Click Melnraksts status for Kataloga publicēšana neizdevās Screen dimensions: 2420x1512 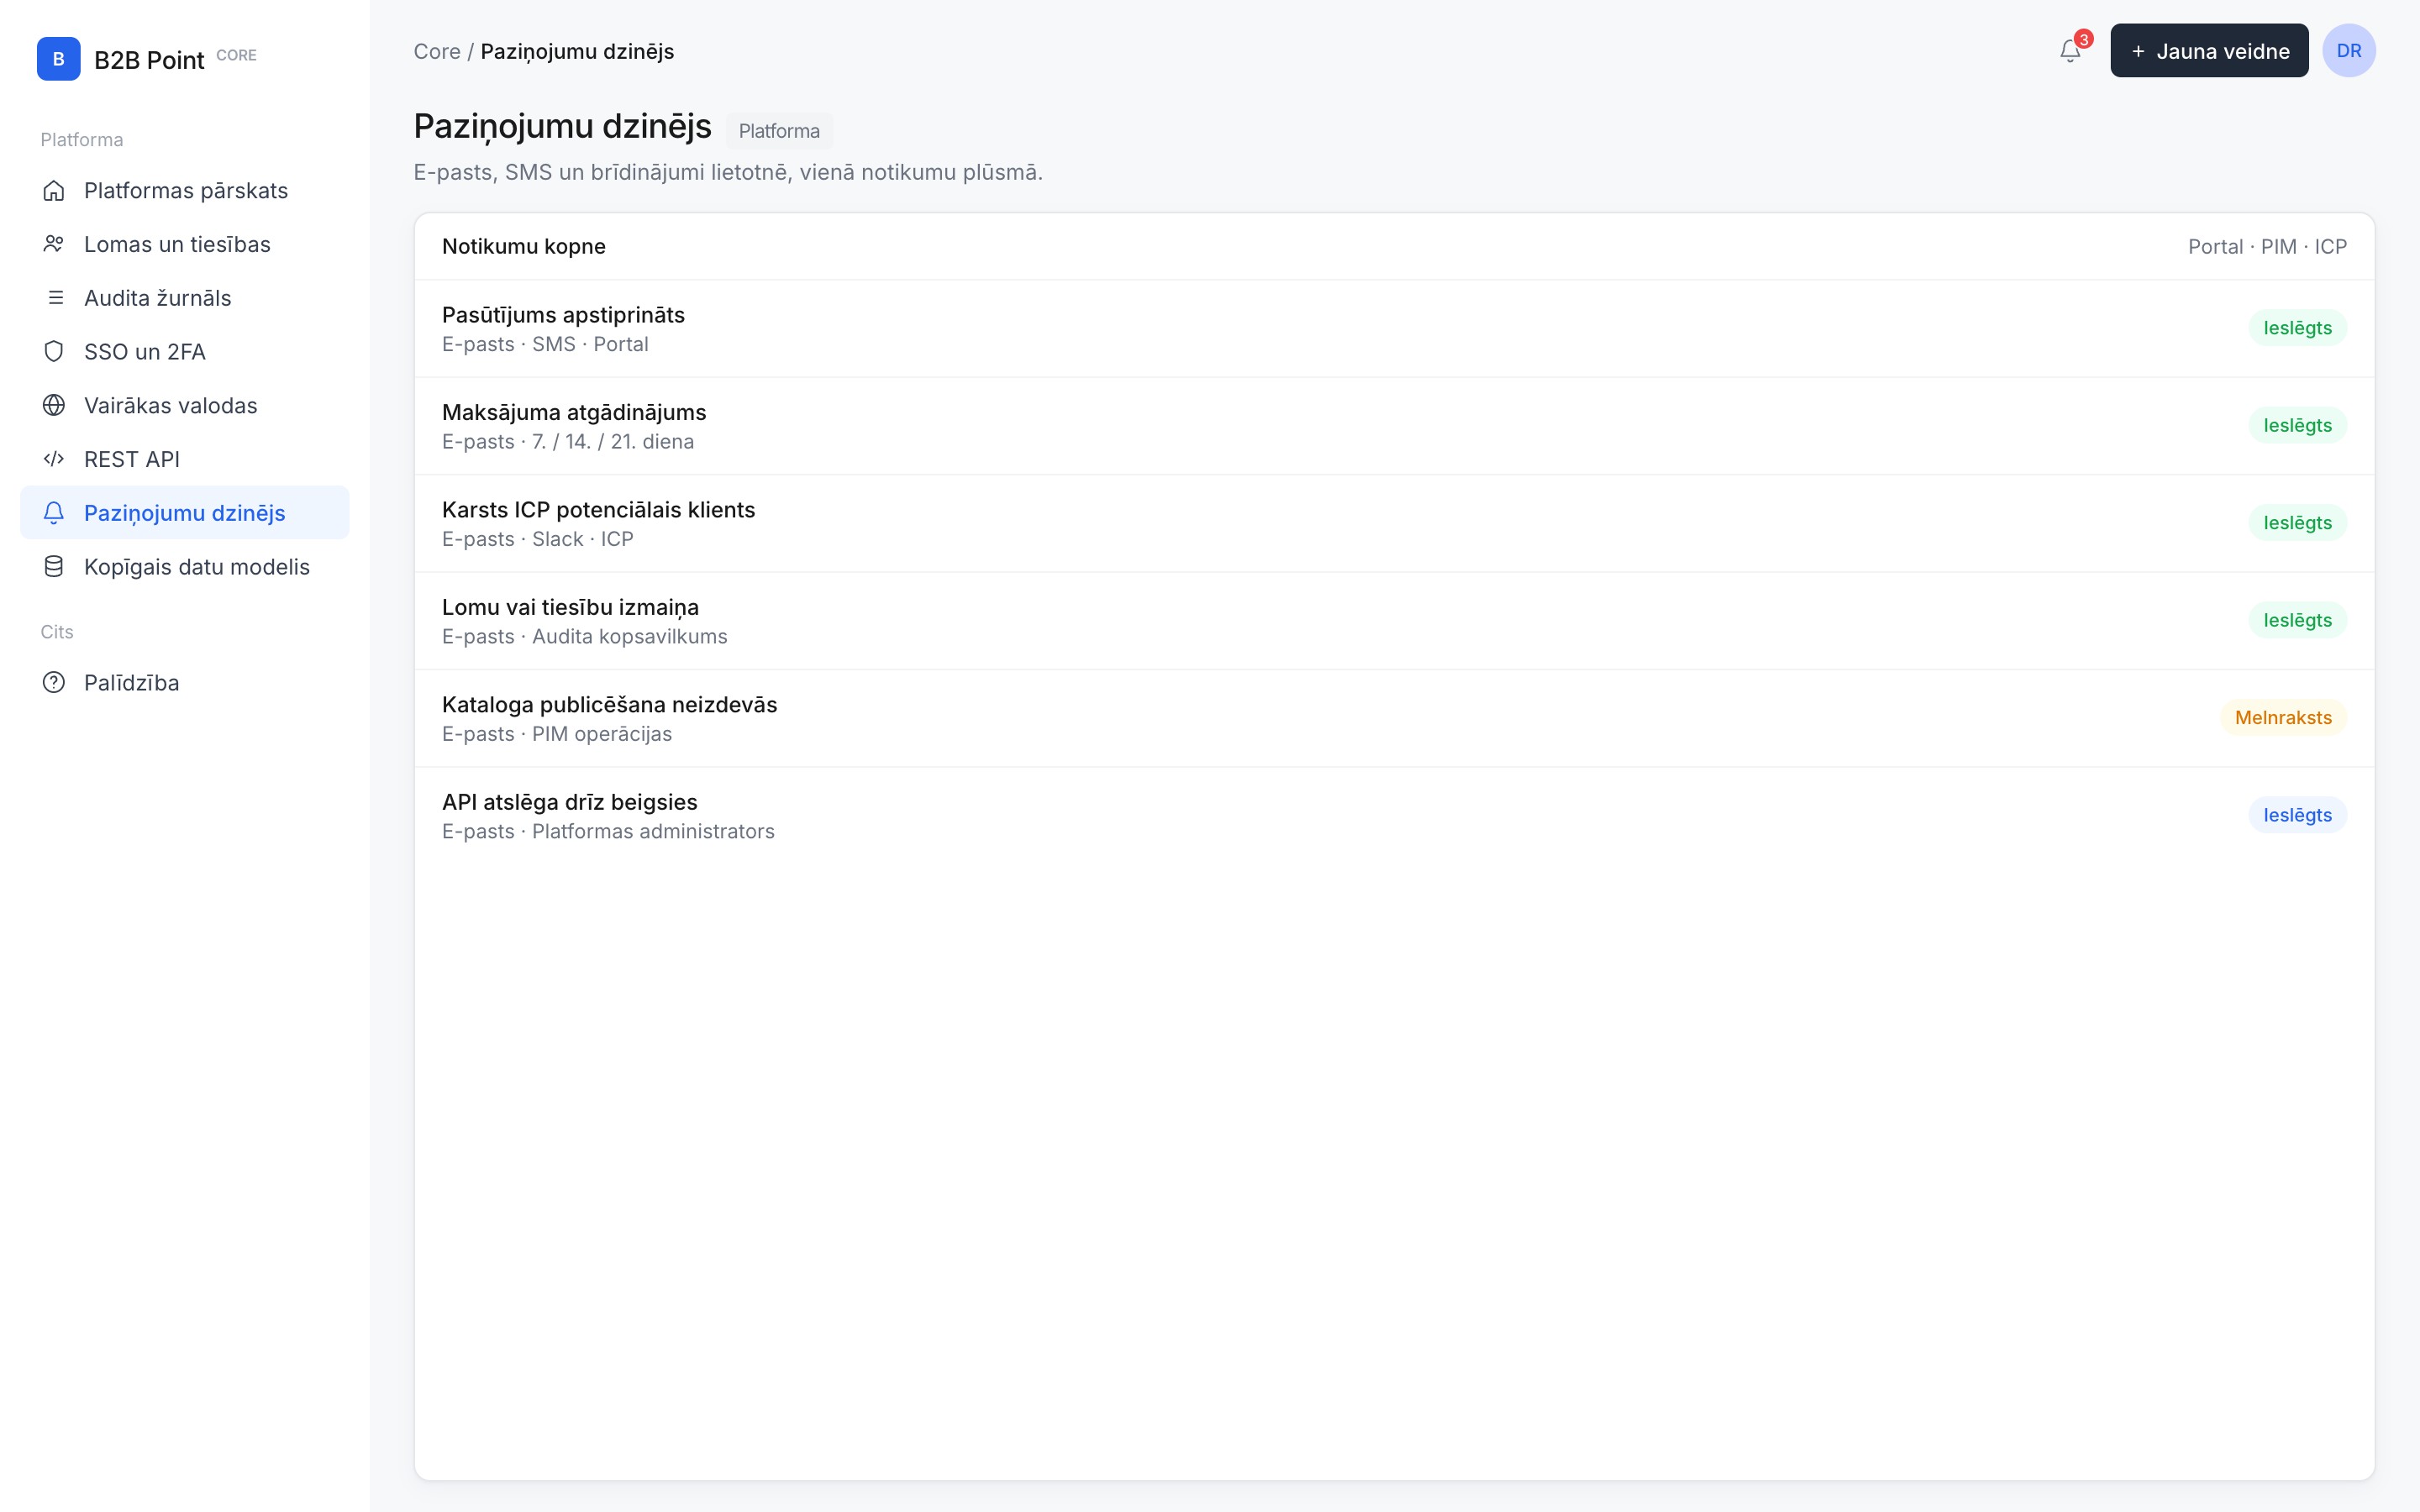[2283, 718]
